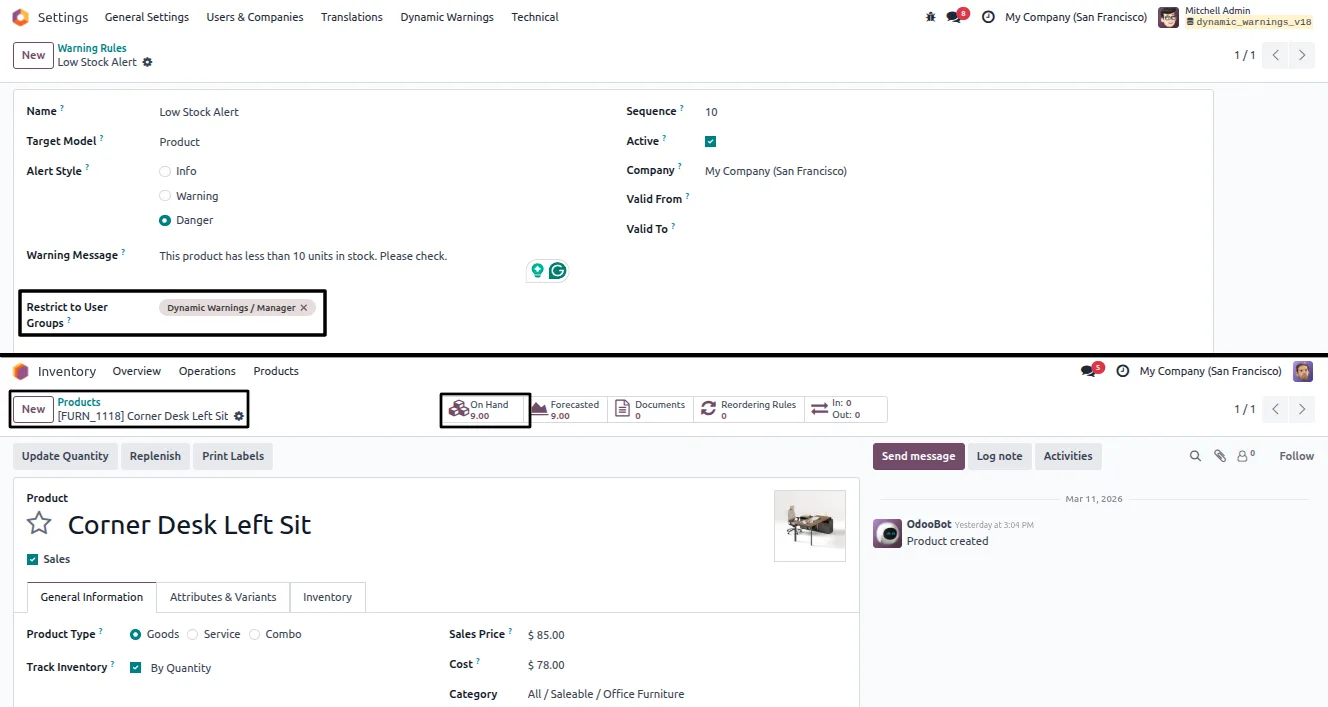
Task: Open By Quantity tracking dropdown
Action: [x=181, y=668]
